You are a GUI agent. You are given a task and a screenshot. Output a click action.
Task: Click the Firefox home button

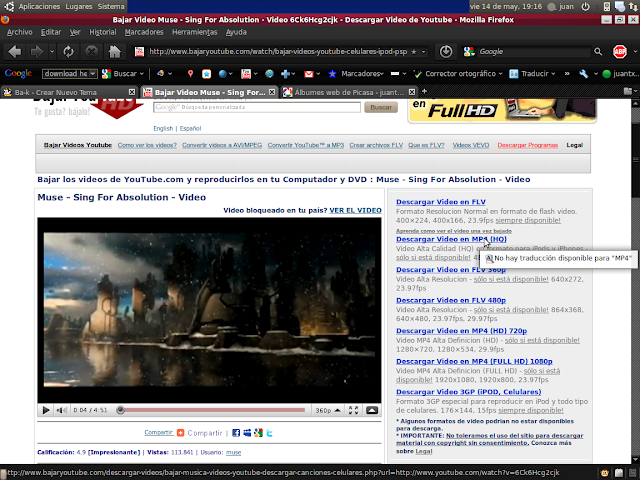tap(116, 51)
